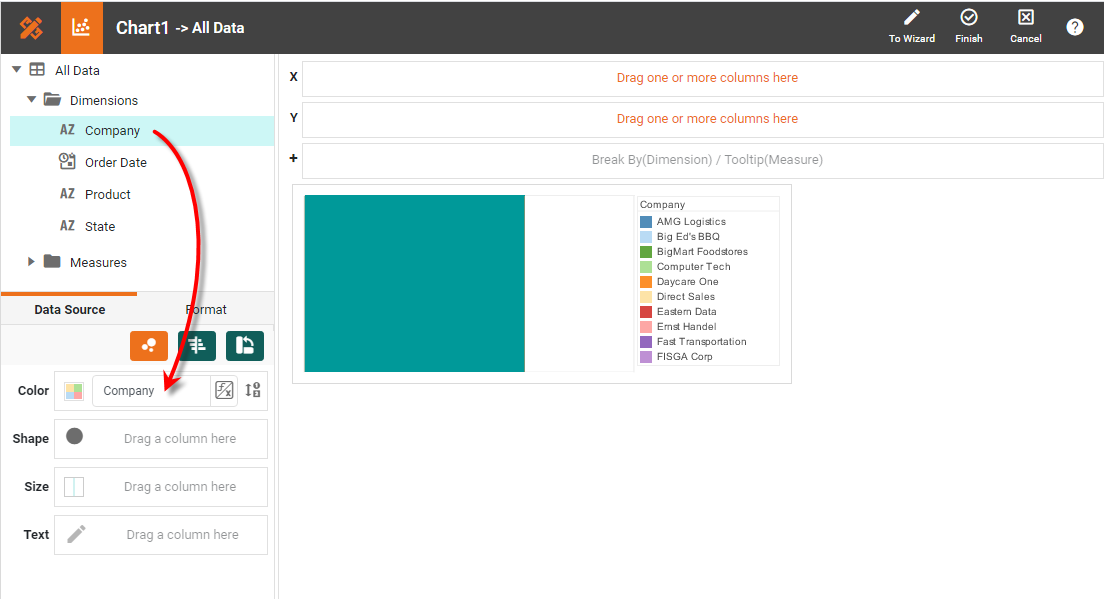Click the color palette icon in Color row
The image size is (1104, 599).
pyautogui.click(x=75, y=390)
